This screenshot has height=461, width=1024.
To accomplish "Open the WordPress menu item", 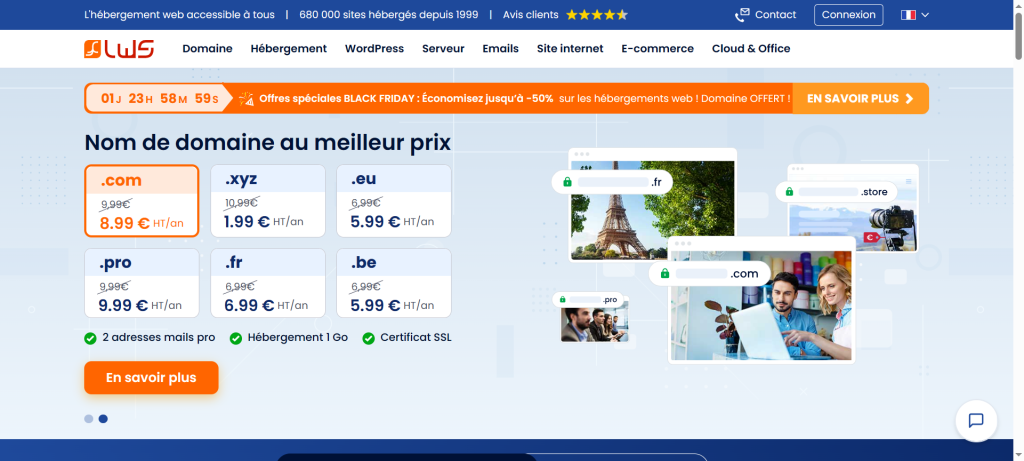I will coord(374,48).
